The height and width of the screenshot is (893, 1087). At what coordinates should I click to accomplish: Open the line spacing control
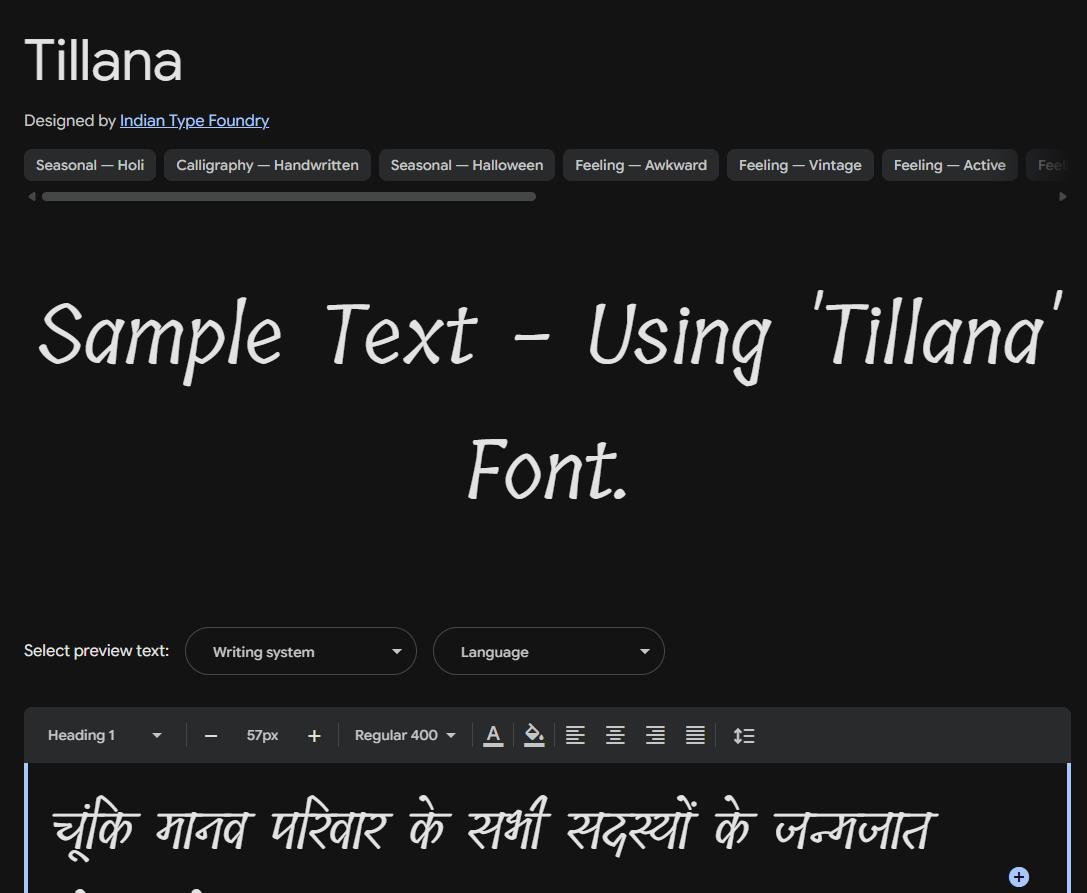click(x=744, y=735)
